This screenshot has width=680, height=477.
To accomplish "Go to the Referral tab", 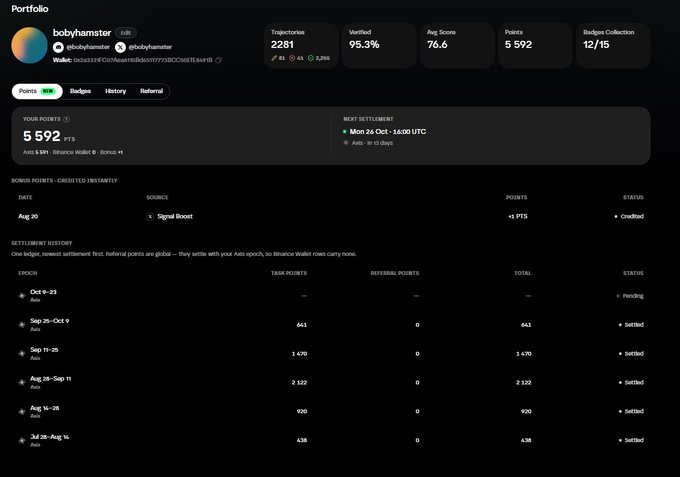I will pyautogui.click(x=151, y=91).
